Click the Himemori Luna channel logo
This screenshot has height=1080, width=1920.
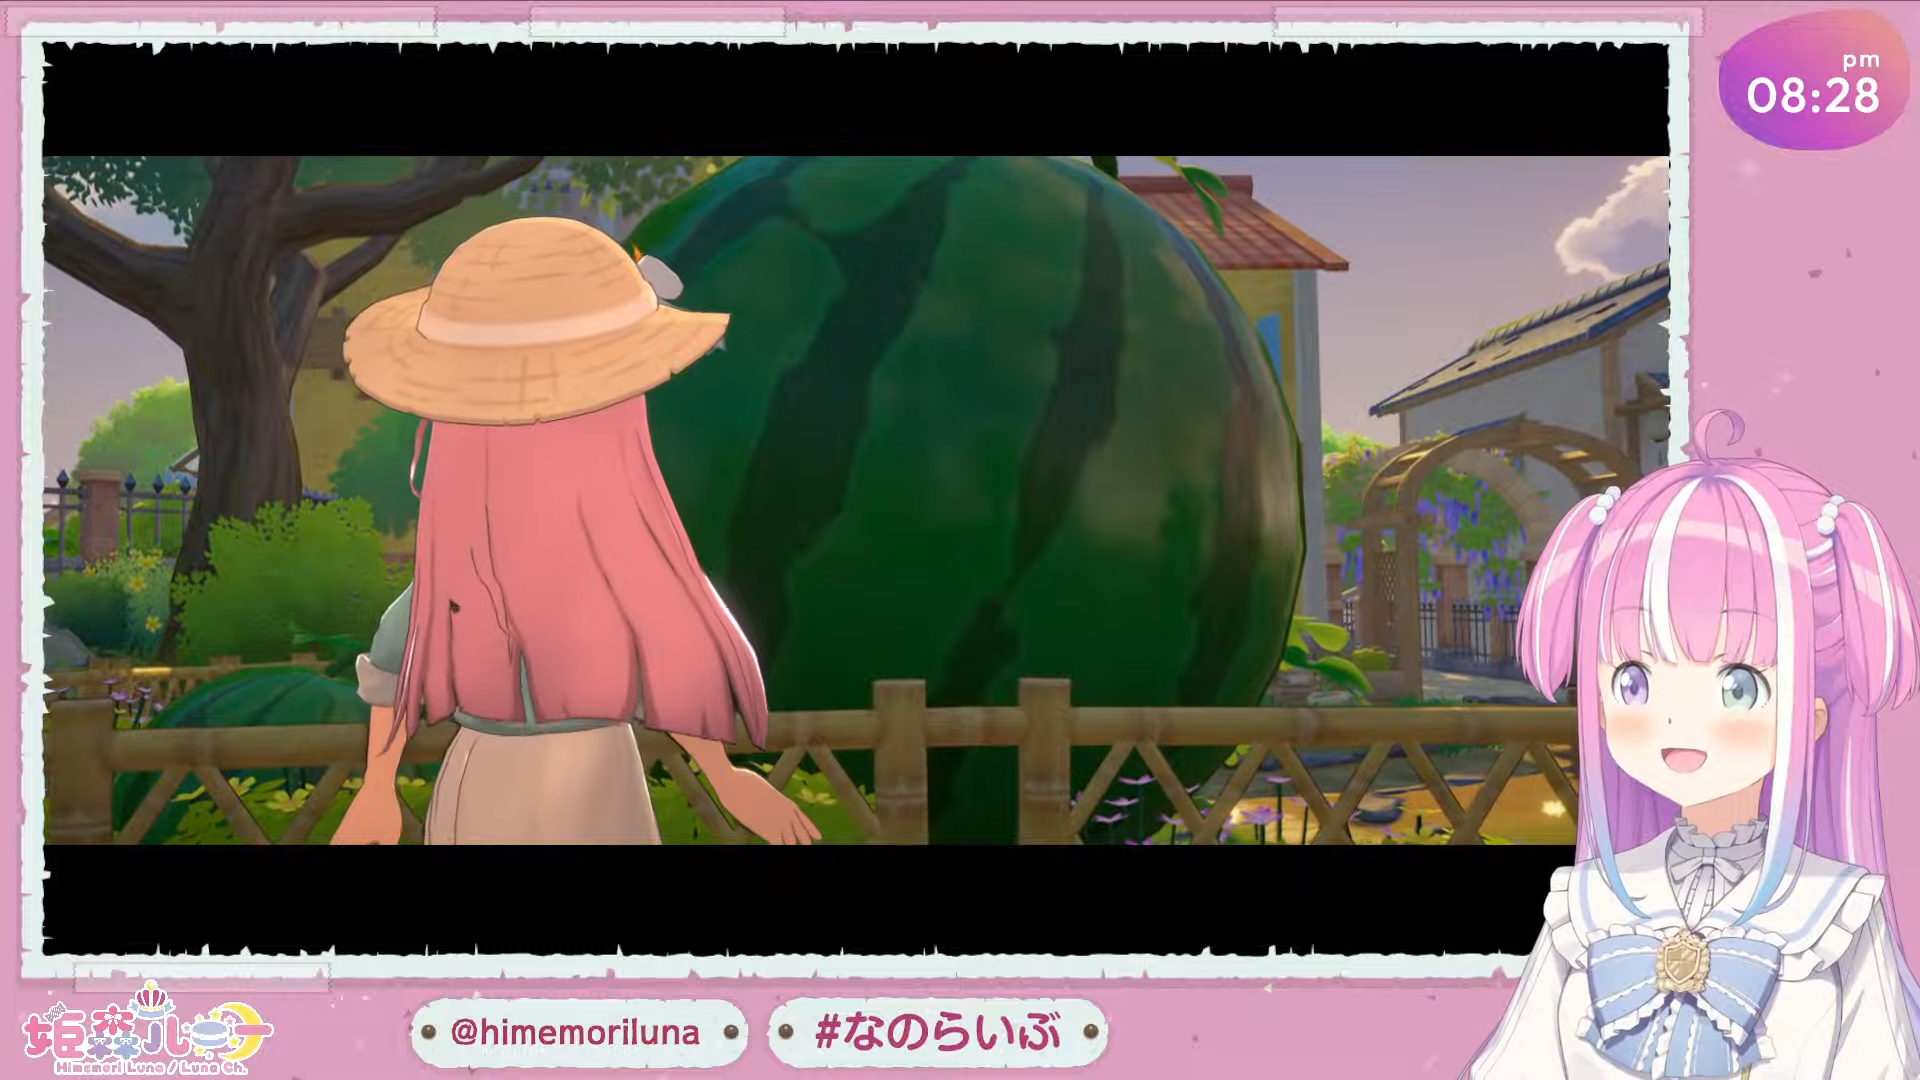(x=147, y=1031)
